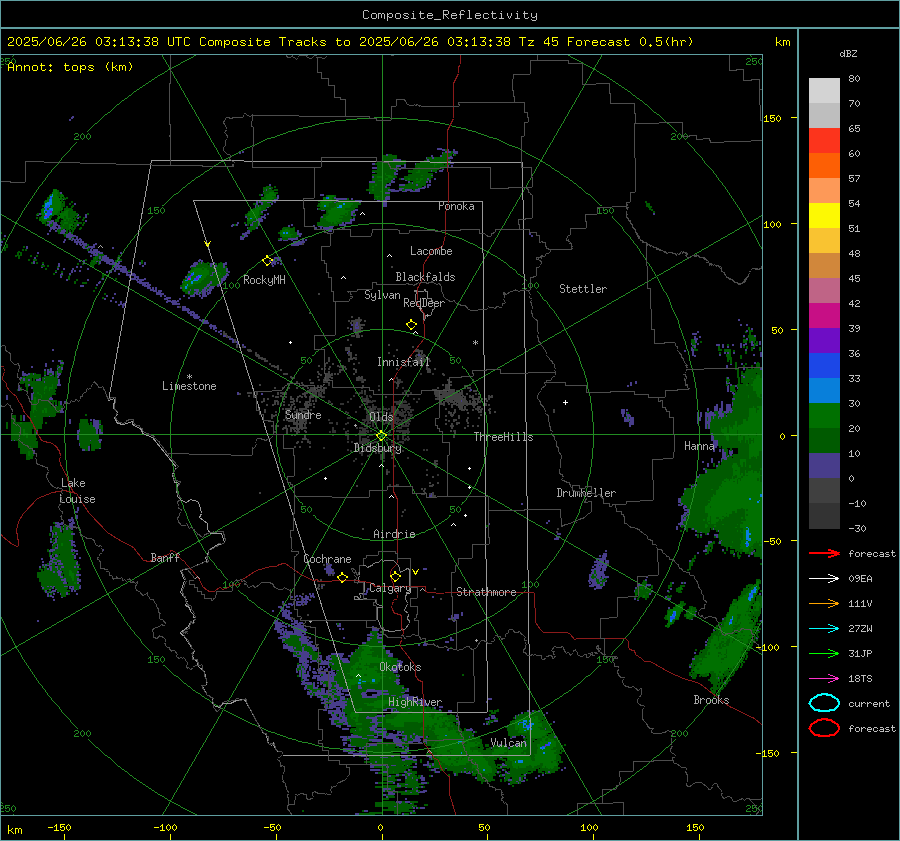Screen dimensions: 900x841
Task: Click the Ponoka city label
Action: [456, 206]
